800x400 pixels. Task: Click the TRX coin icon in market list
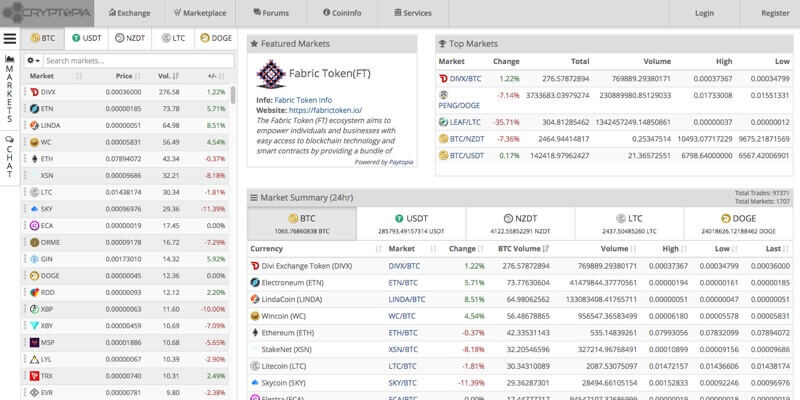click(x=34, y=376)
